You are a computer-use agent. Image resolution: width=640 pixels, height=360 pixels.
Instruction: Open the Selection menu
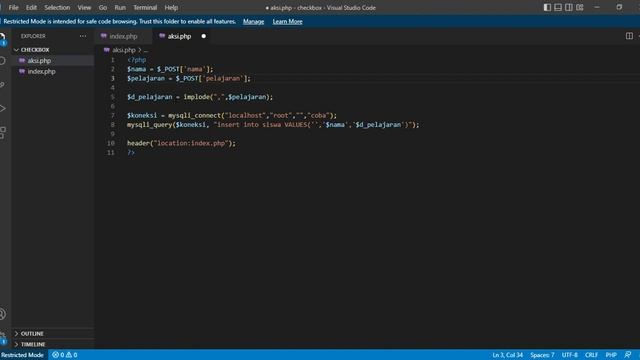click(57, 7)
